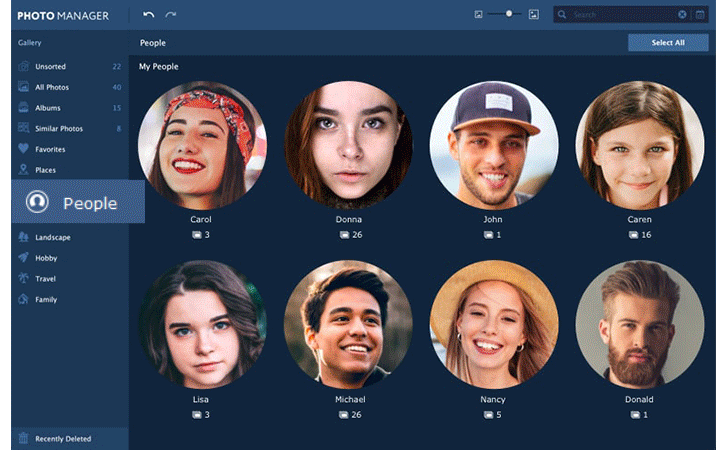The image size is (728, 450).
Task: Open the calendar filter icon beside search
Action: pyautogui.click(x=700, y=14)
